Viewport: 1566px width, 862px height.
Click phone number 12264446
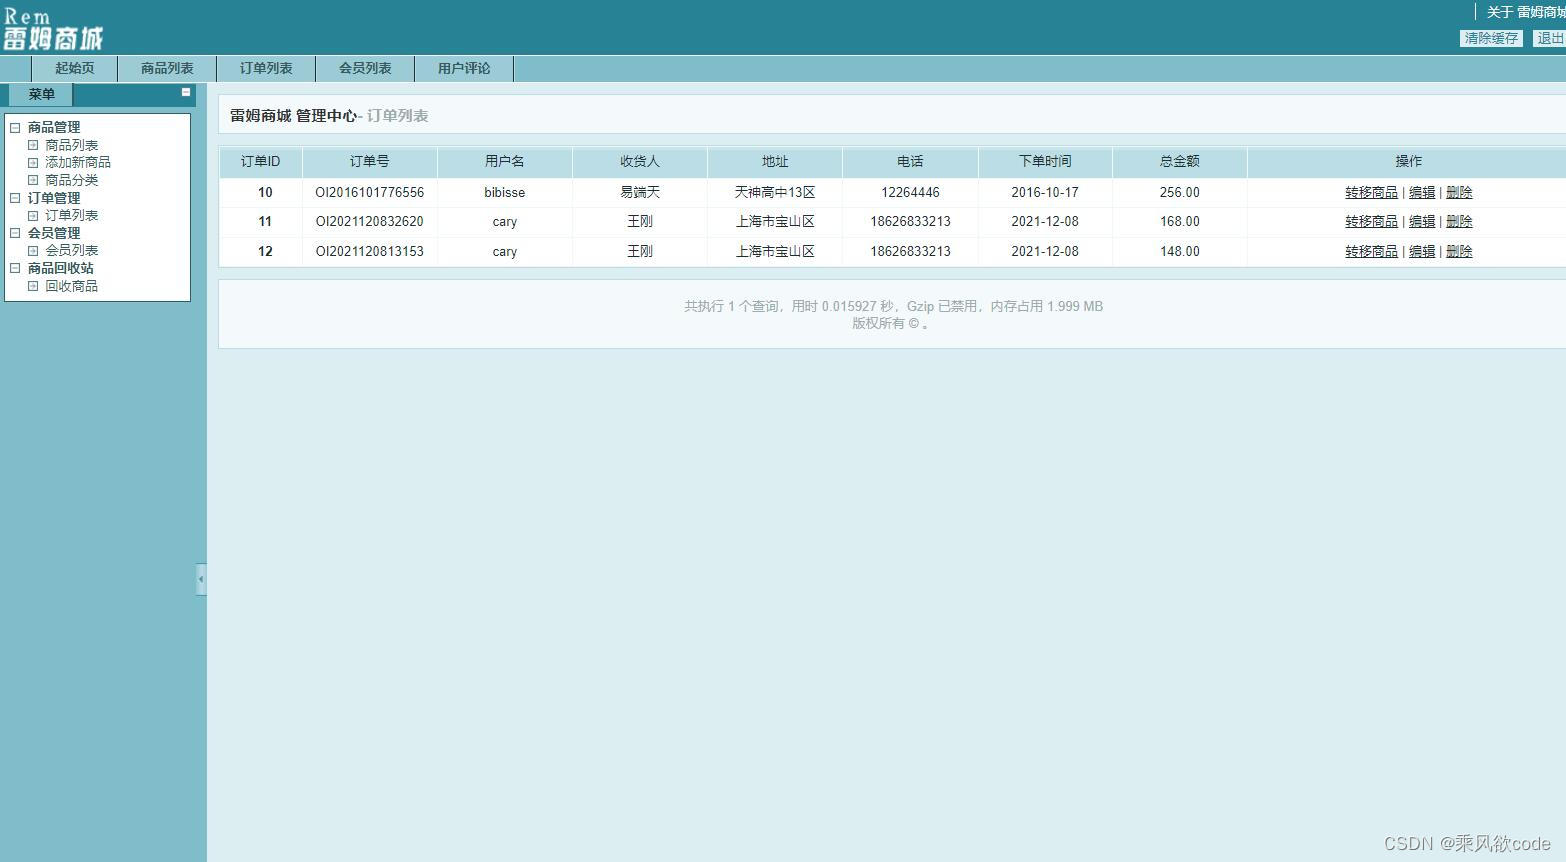click(x=910, y=192)
